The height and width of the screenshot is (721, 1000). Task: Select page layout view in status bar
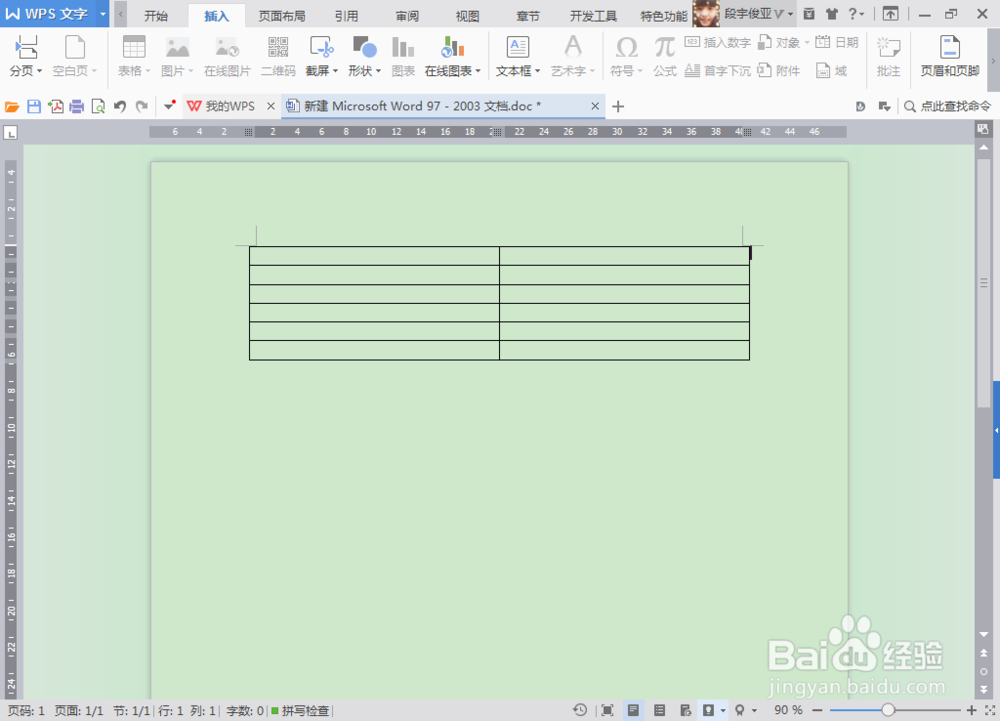click(x=633, y=710)
